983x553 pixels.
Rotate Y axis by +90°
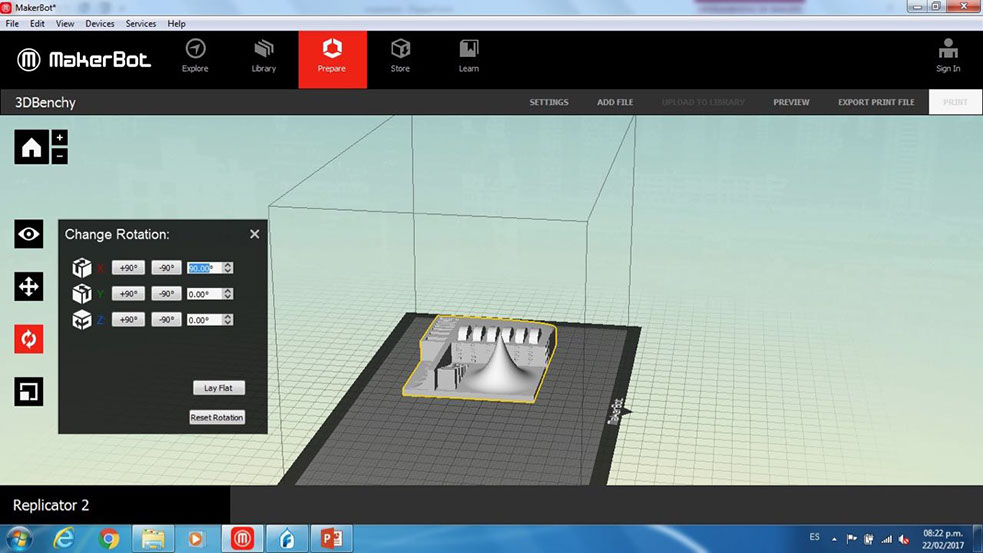tap(129, 293)
